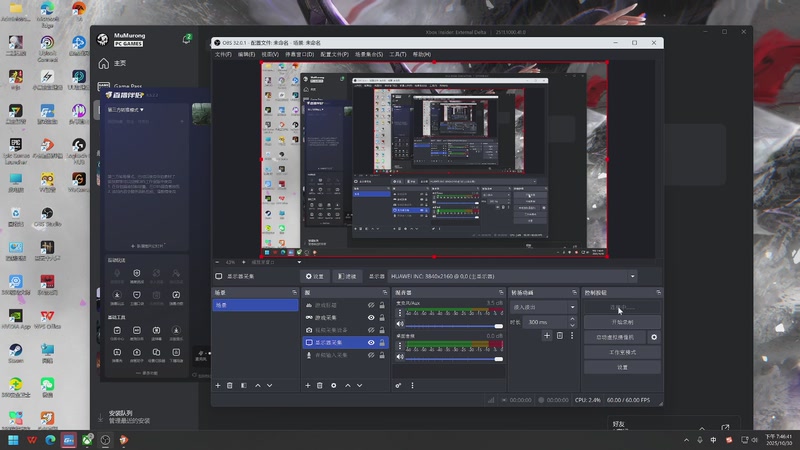Float the audio mixer dock with its header icon
The height and width of the screenshot is (450, 800).
[x=501, y=293]
